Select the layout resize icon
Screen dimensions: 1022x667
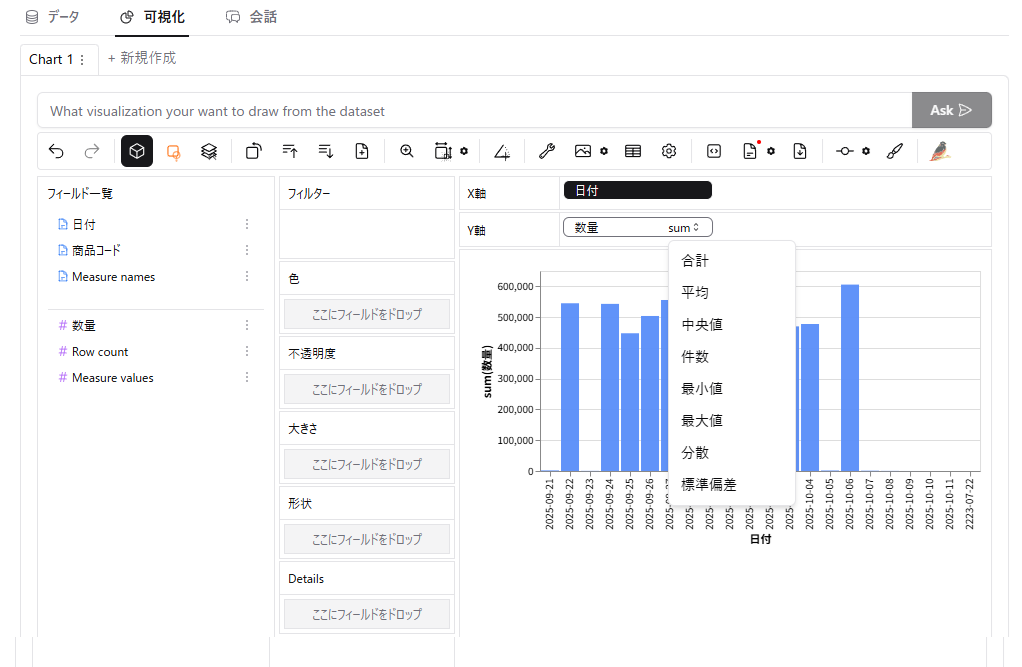pos(443,151)
